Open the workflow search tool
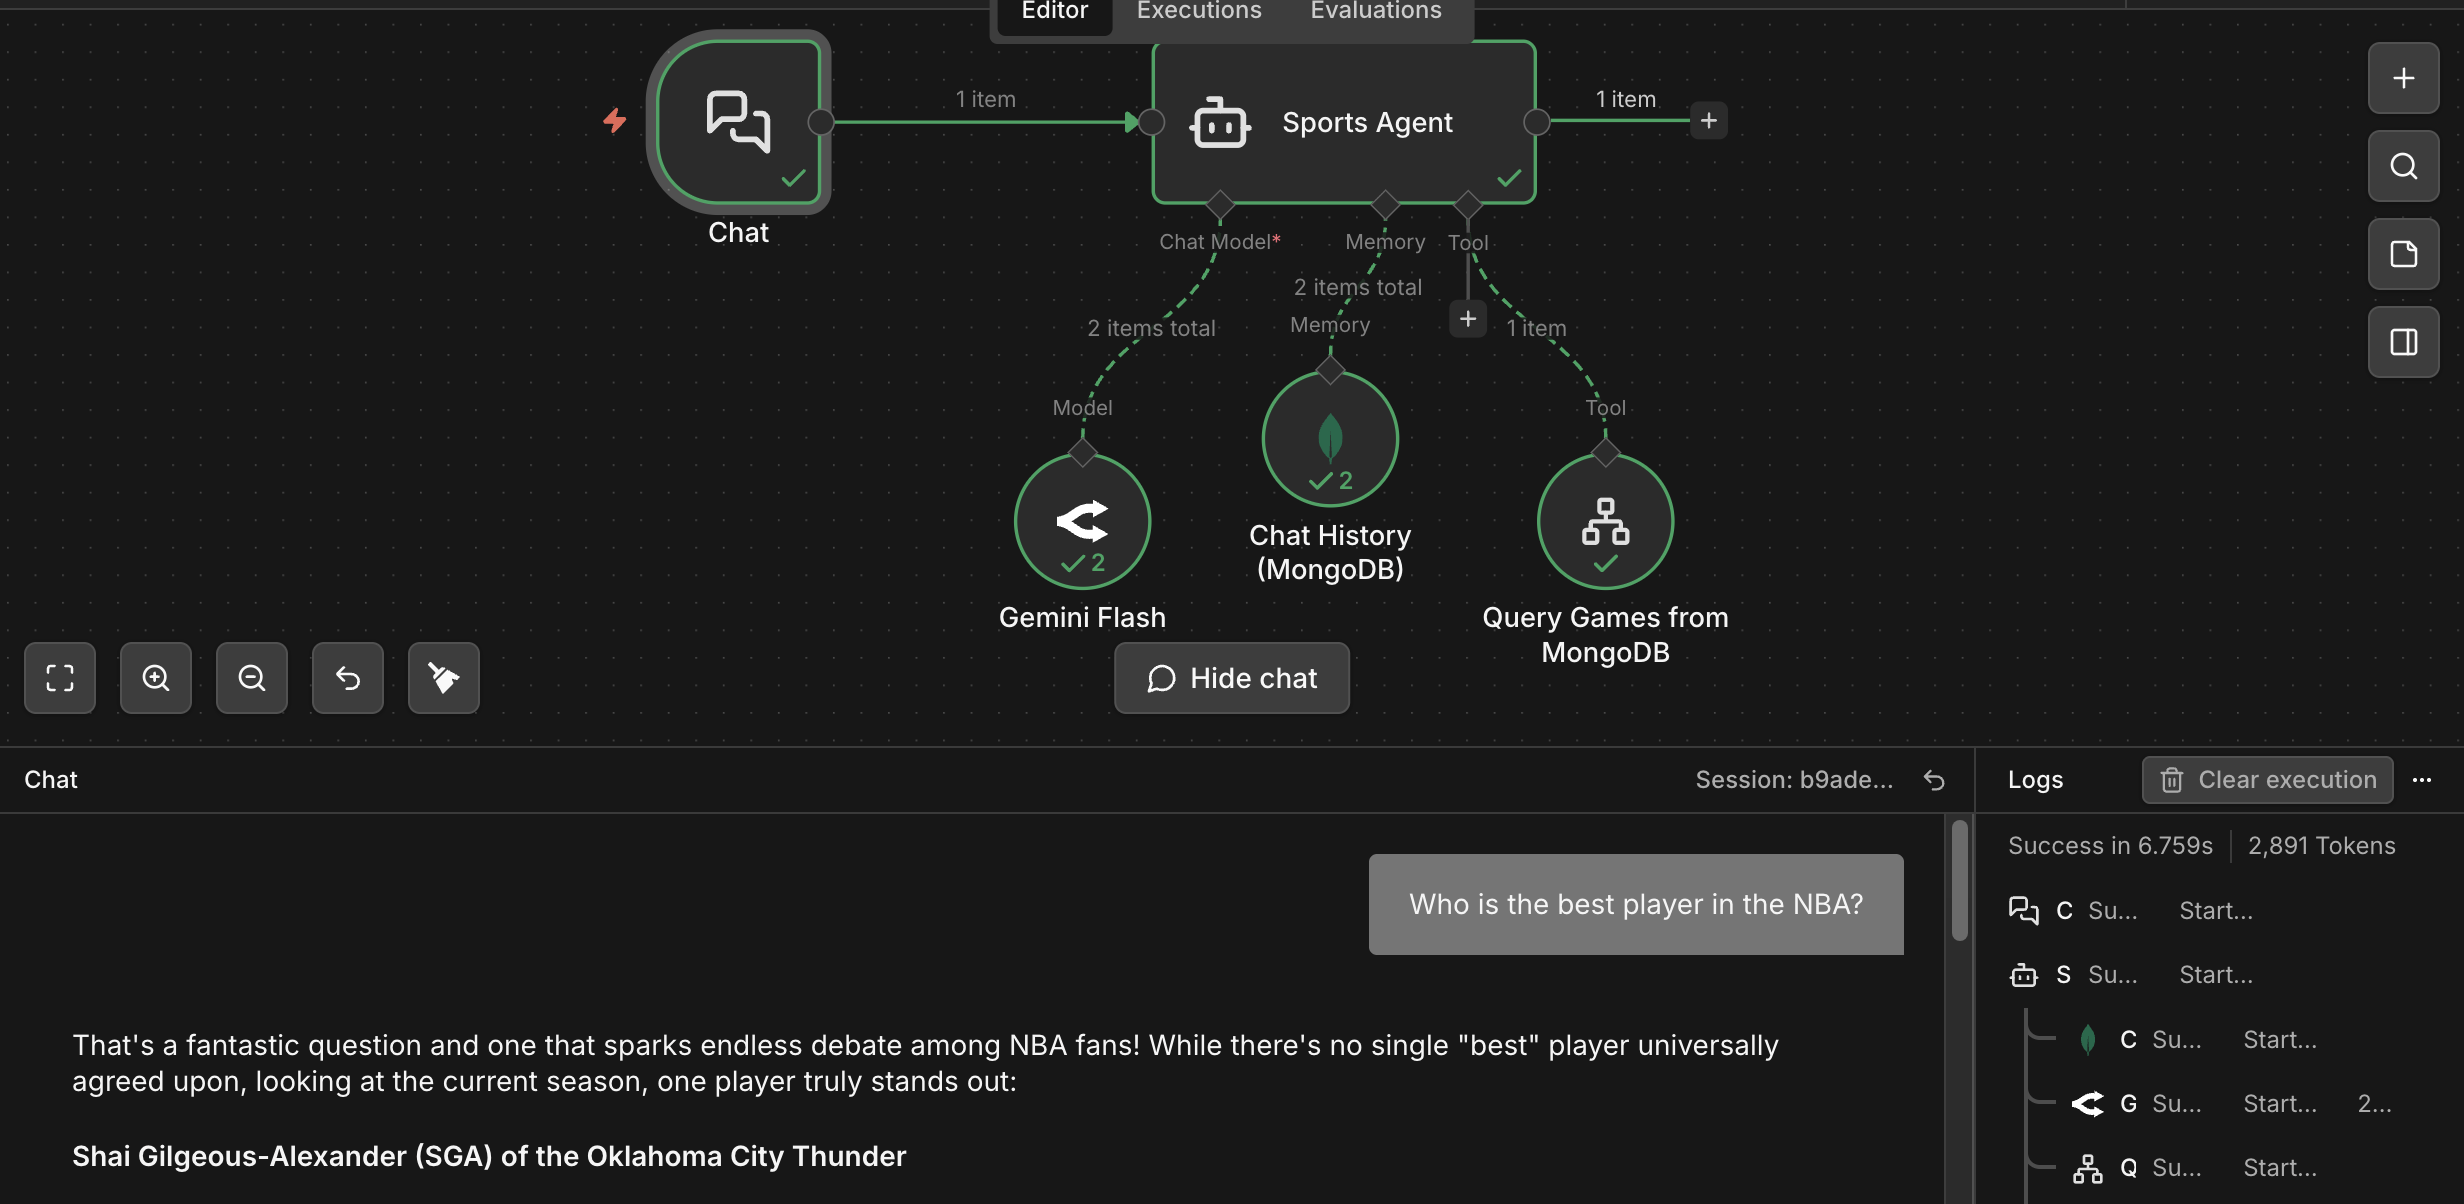Image resolution: width=2464 pixels, height=1204 pixels. click(x=2403, y=165)
